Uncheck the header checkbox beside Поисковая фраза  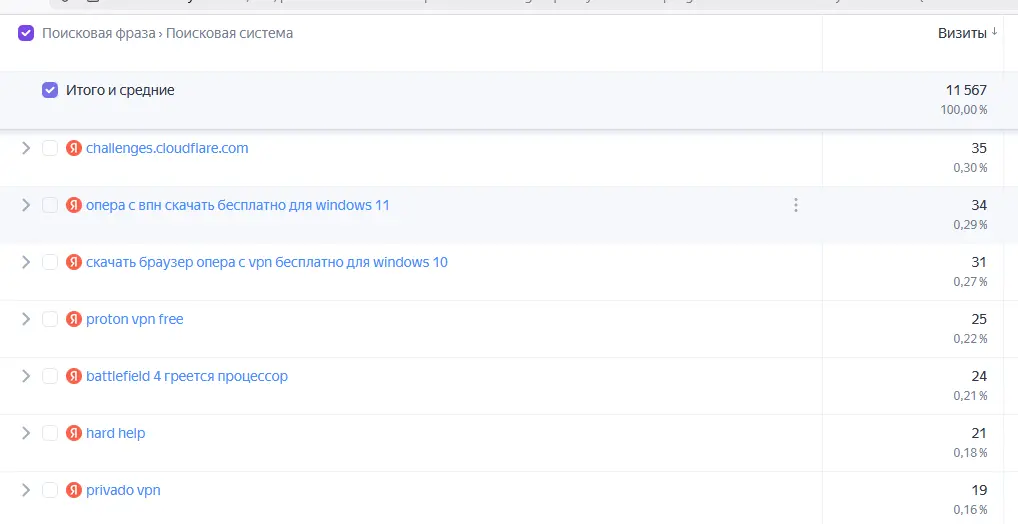[x=26, y=33]
